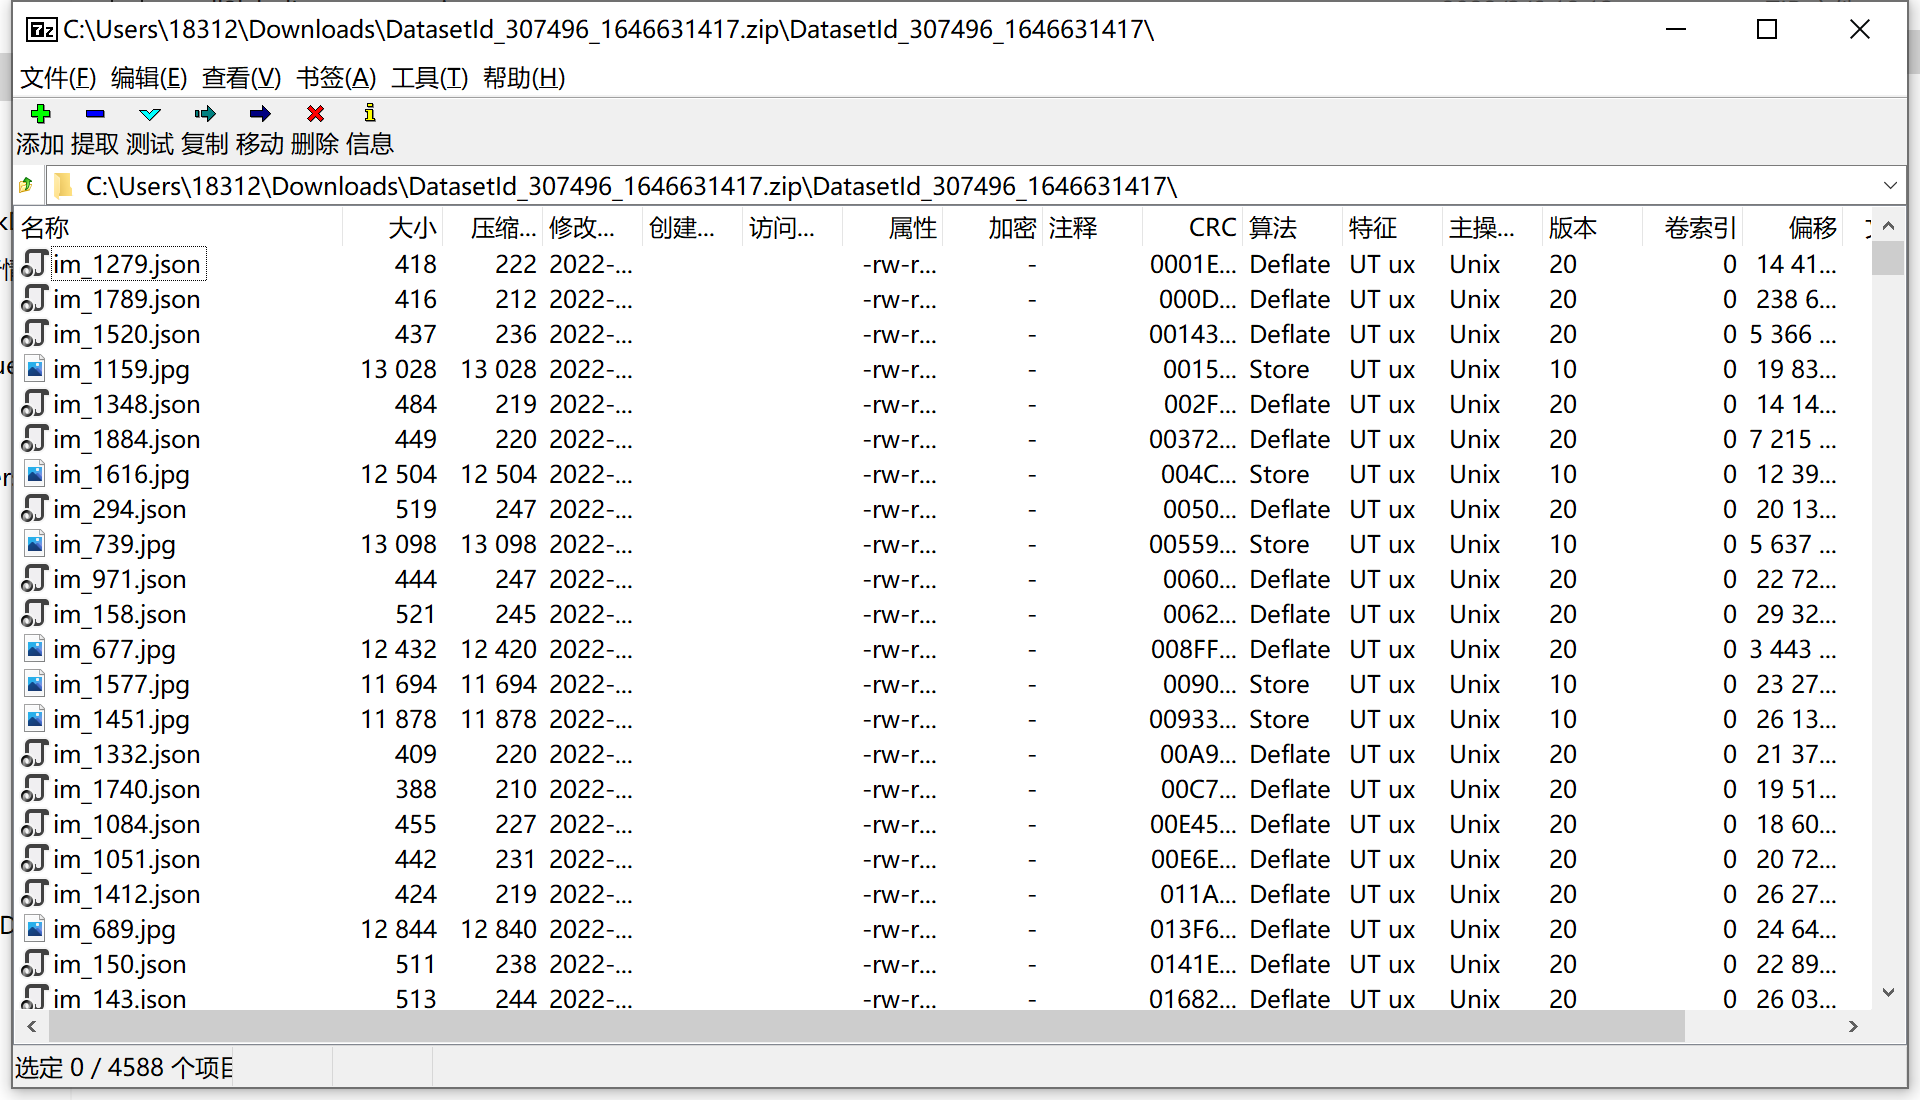This screenshot has height=1100, width=1920.
Task: Open the View (查看) menu
Action: 241,78
